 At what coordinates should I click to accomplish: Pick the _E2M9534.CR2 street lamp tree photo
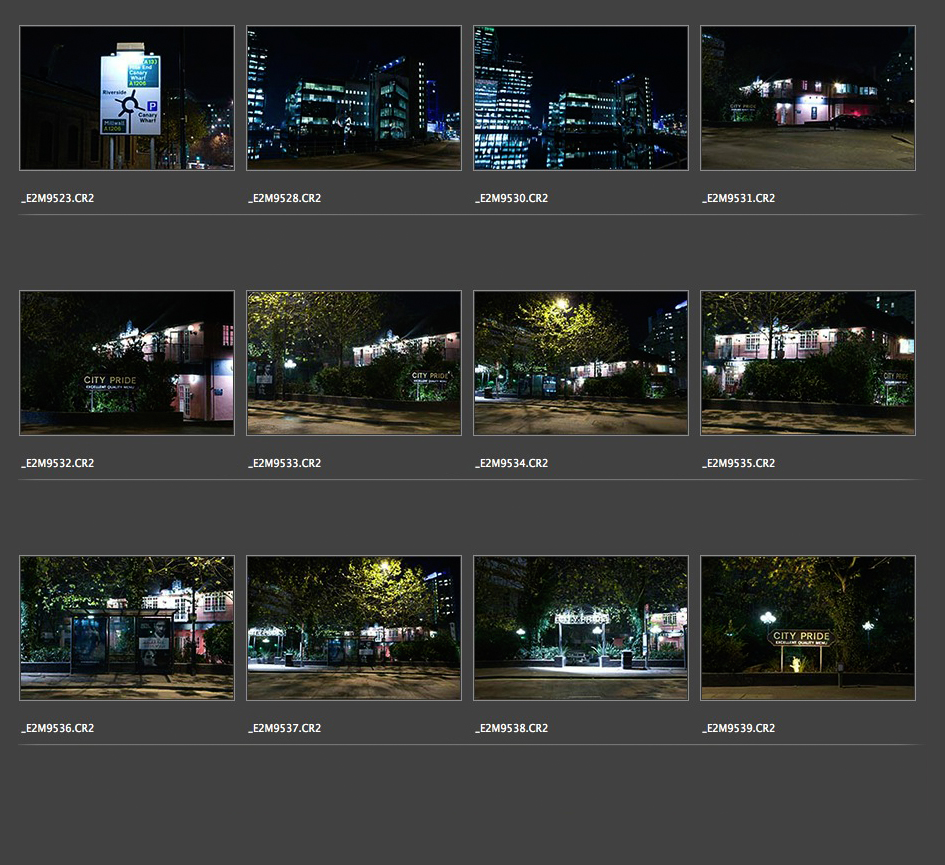pyautogui.click(x=581, y=363)
